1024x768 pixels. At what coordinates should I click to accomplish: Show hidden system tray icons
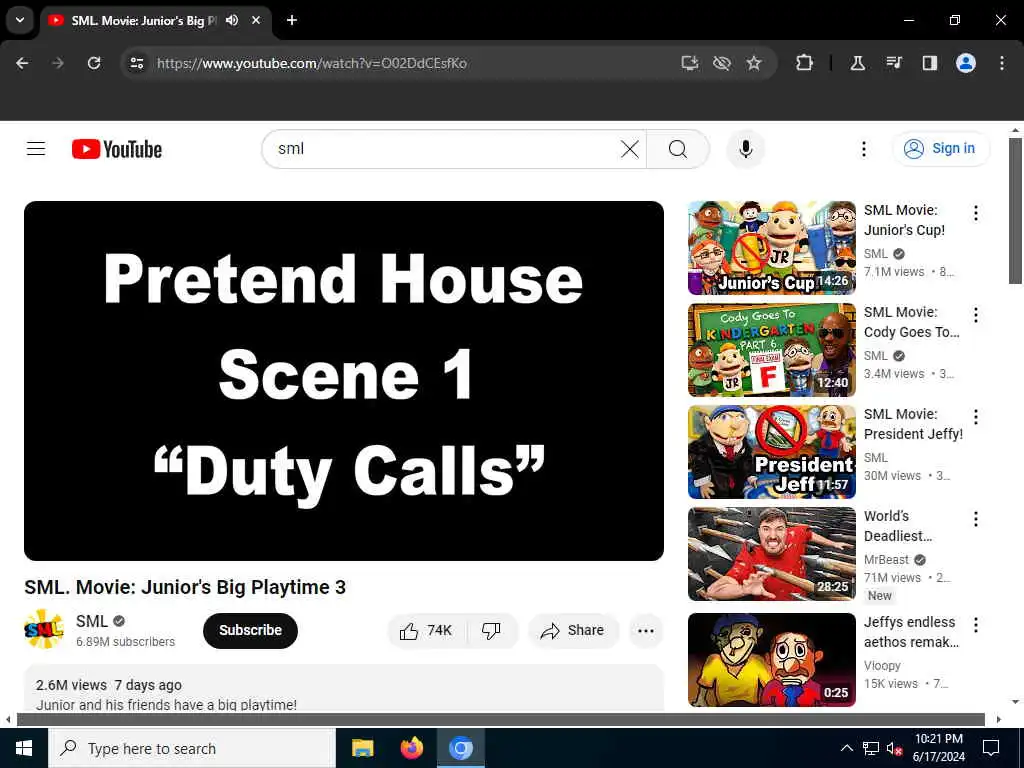click(846, 748)
